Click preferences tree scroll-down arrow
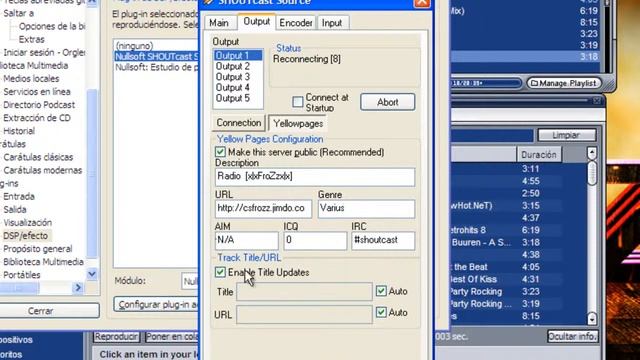The image size is (640, 360). coord(92,274)
